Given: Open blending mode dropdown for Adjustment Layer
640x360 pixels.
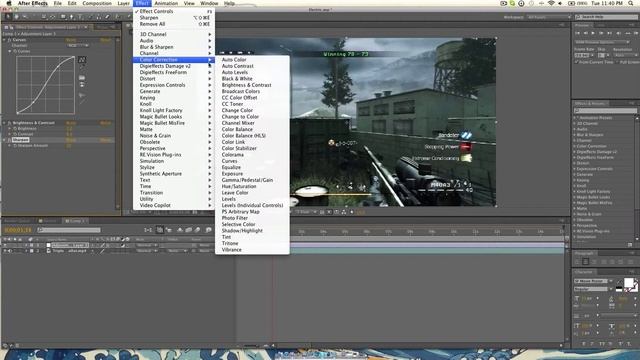Looking at the screenshot, I should click(x=147, y=245).
